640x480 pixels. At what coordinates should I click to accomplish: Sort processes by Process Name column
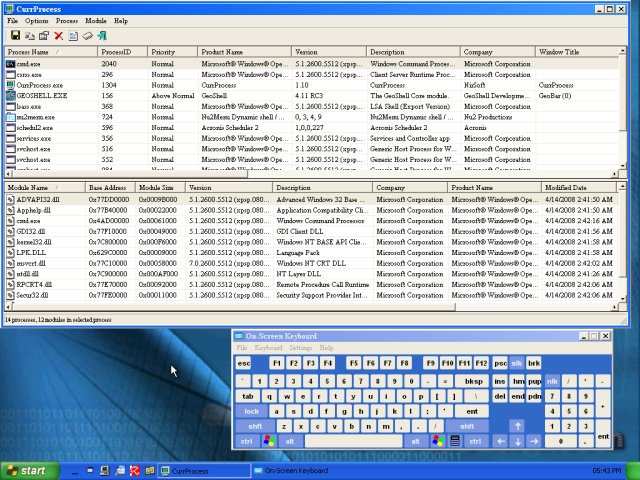[51, 52]
